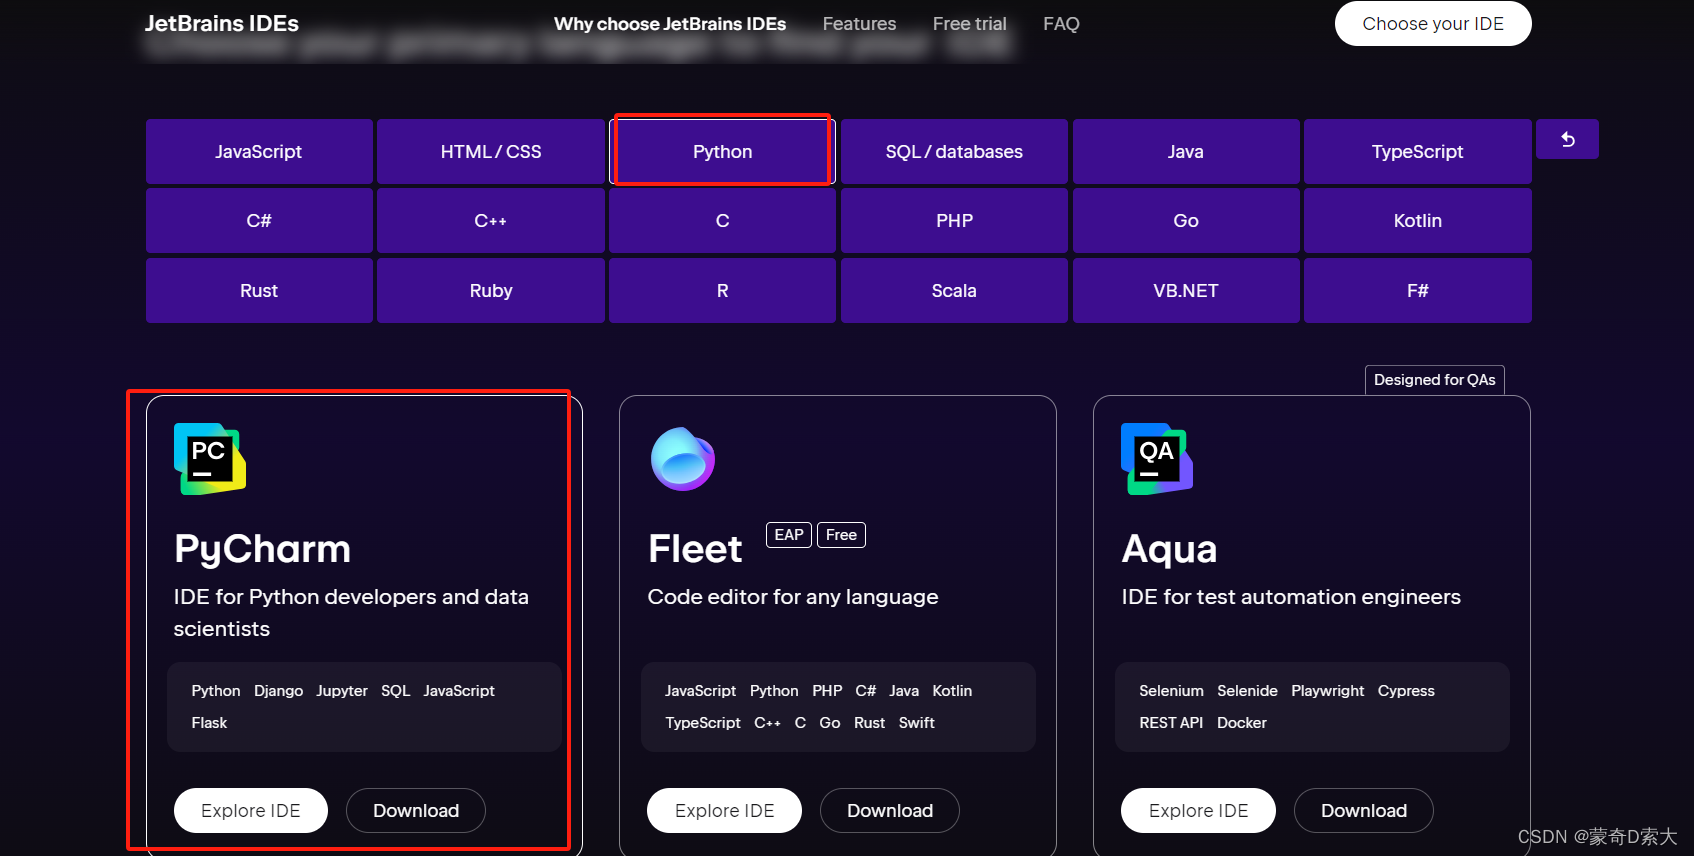
Task: Click the Fleet logo icon
Action: click(x=683, y=459)
